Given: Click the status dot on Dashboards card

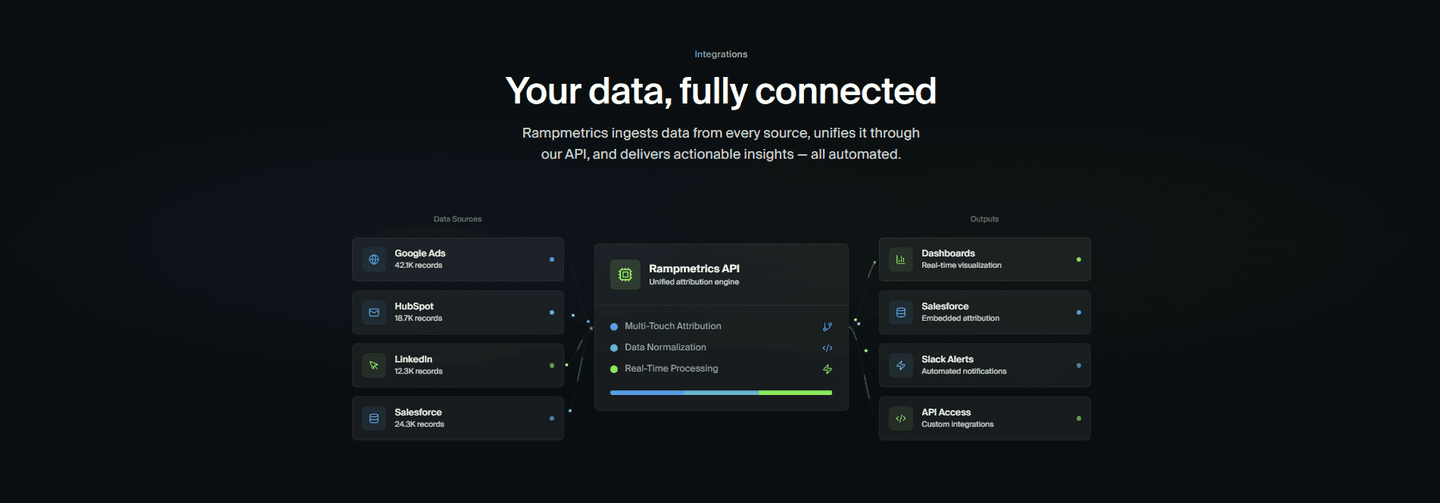Looking at the screenshot, I should (x=1078, y=259).
